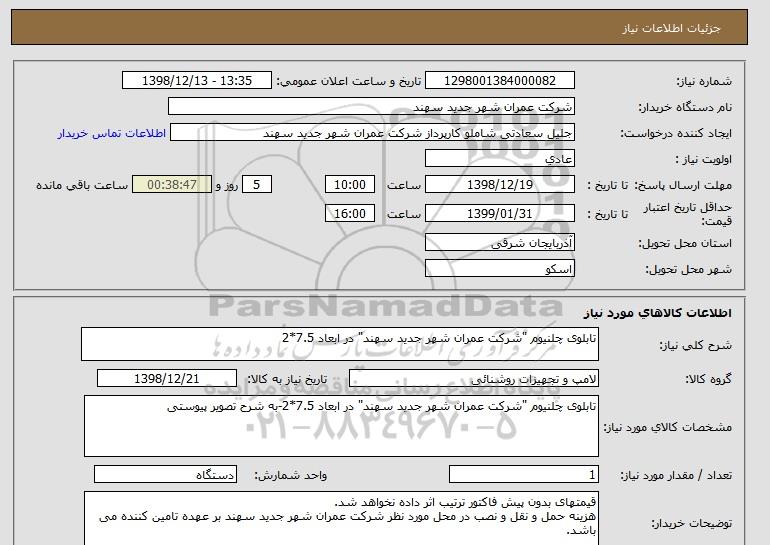Click the label نام دستگاه خریدار

tap(685, 107)
